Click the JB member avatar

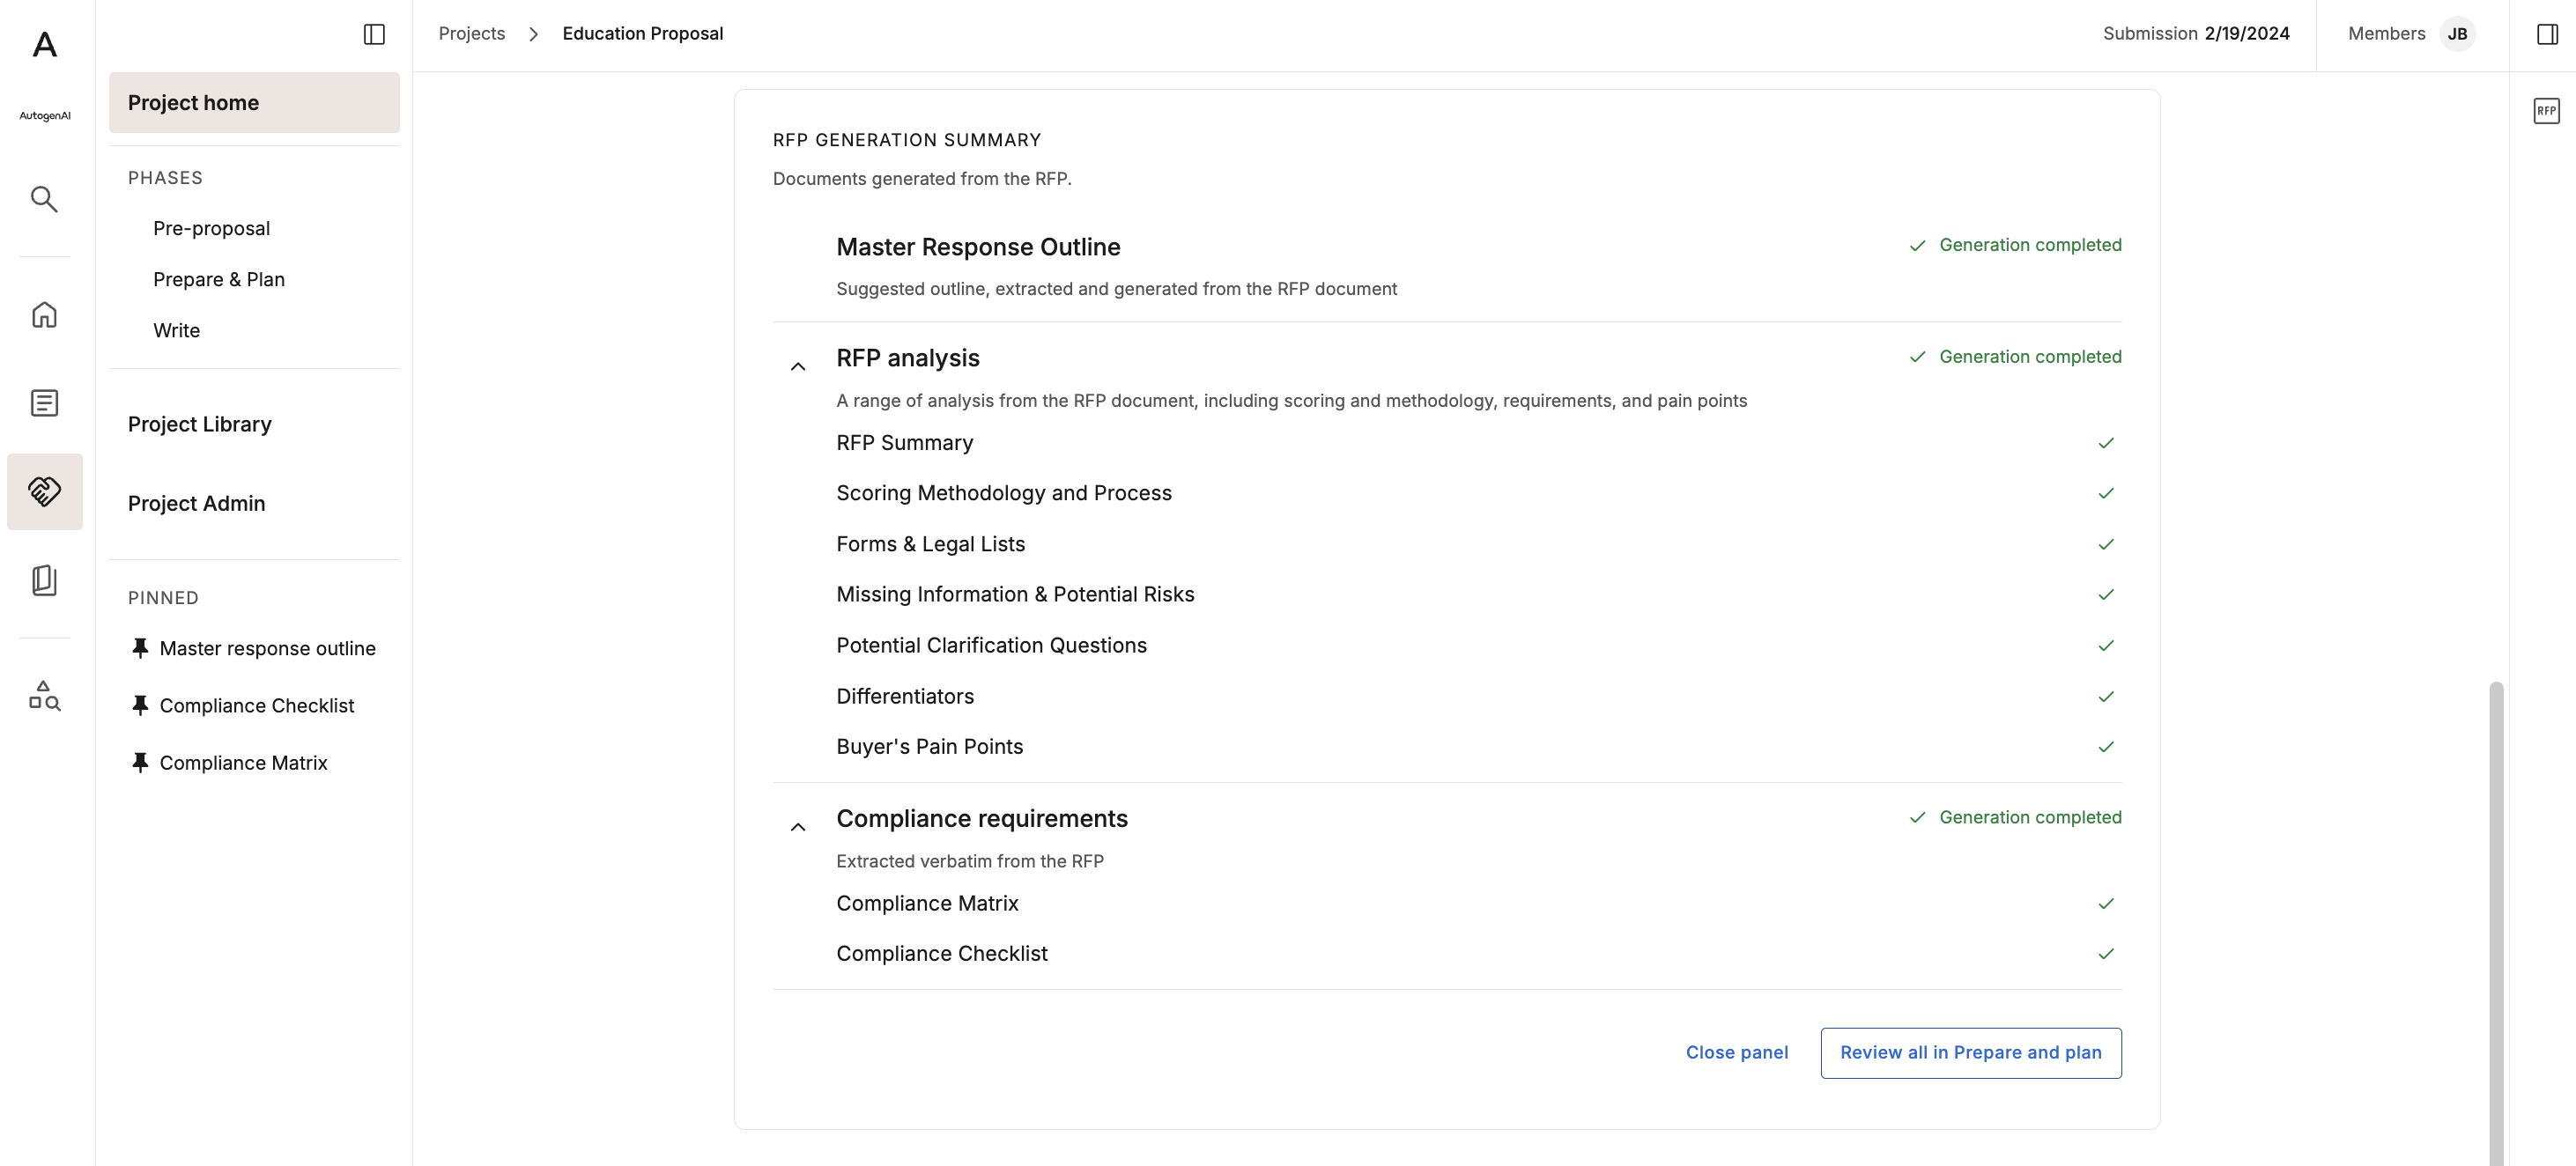(2457, 34)
